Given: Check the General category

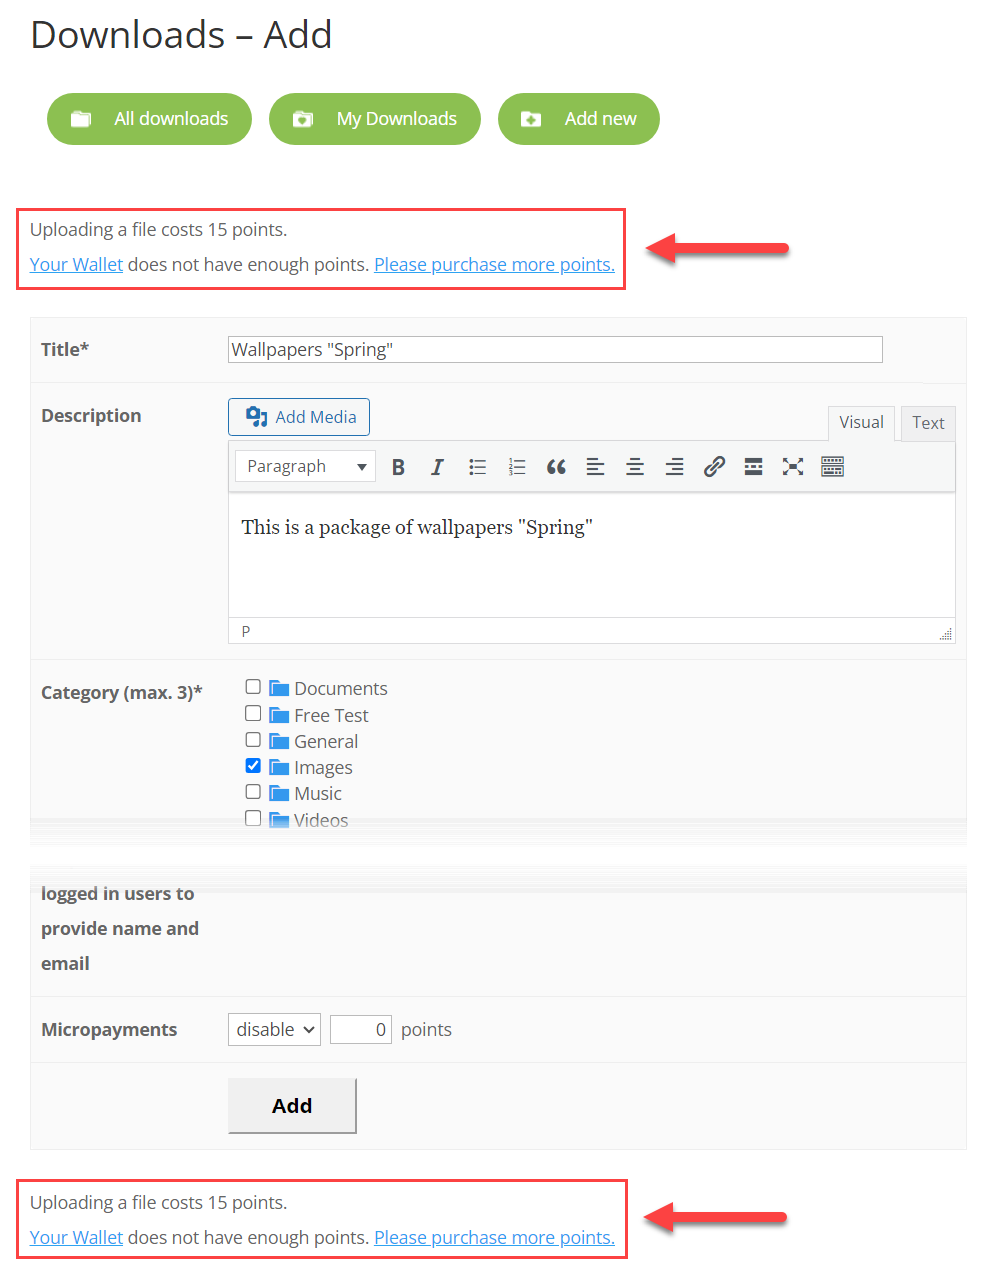Looking at the screenshot, I should [x=253, y=740].
